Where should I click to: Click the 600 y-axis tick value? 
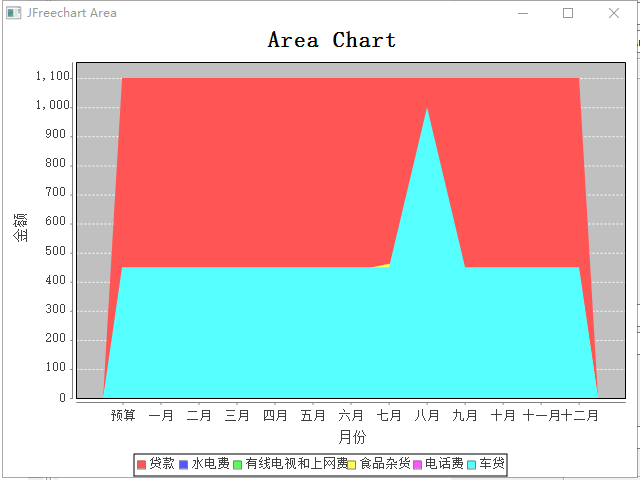(x=56, y=221)
